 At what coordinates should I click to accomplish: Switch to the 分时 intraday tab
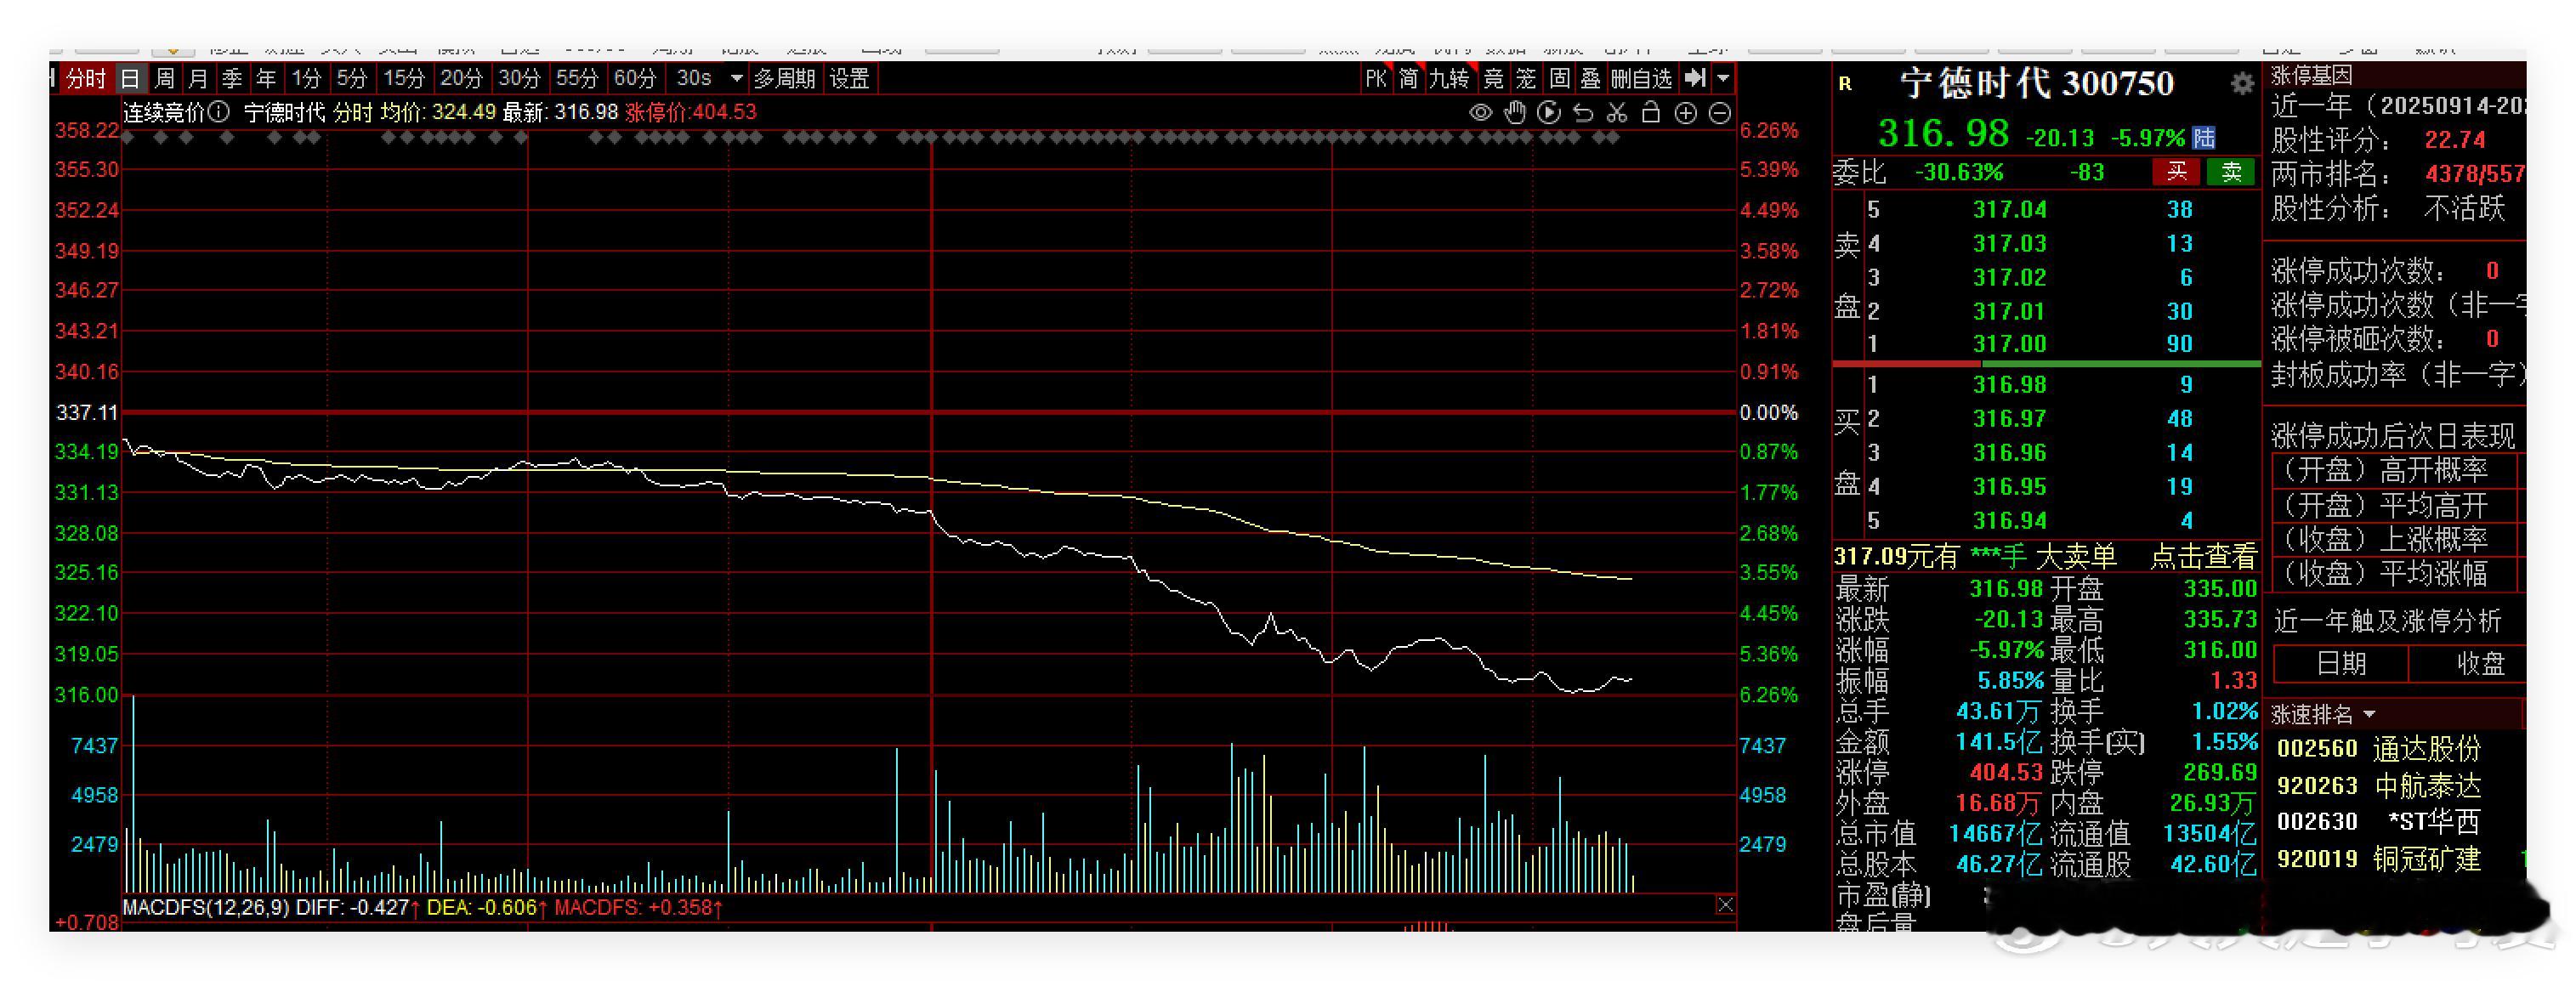tap(85, 78)
